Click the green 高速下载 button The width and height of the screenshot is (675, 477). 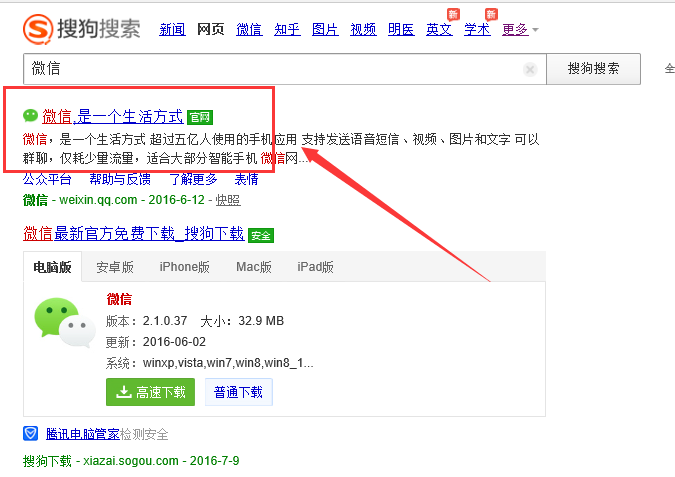click(150, 392)
